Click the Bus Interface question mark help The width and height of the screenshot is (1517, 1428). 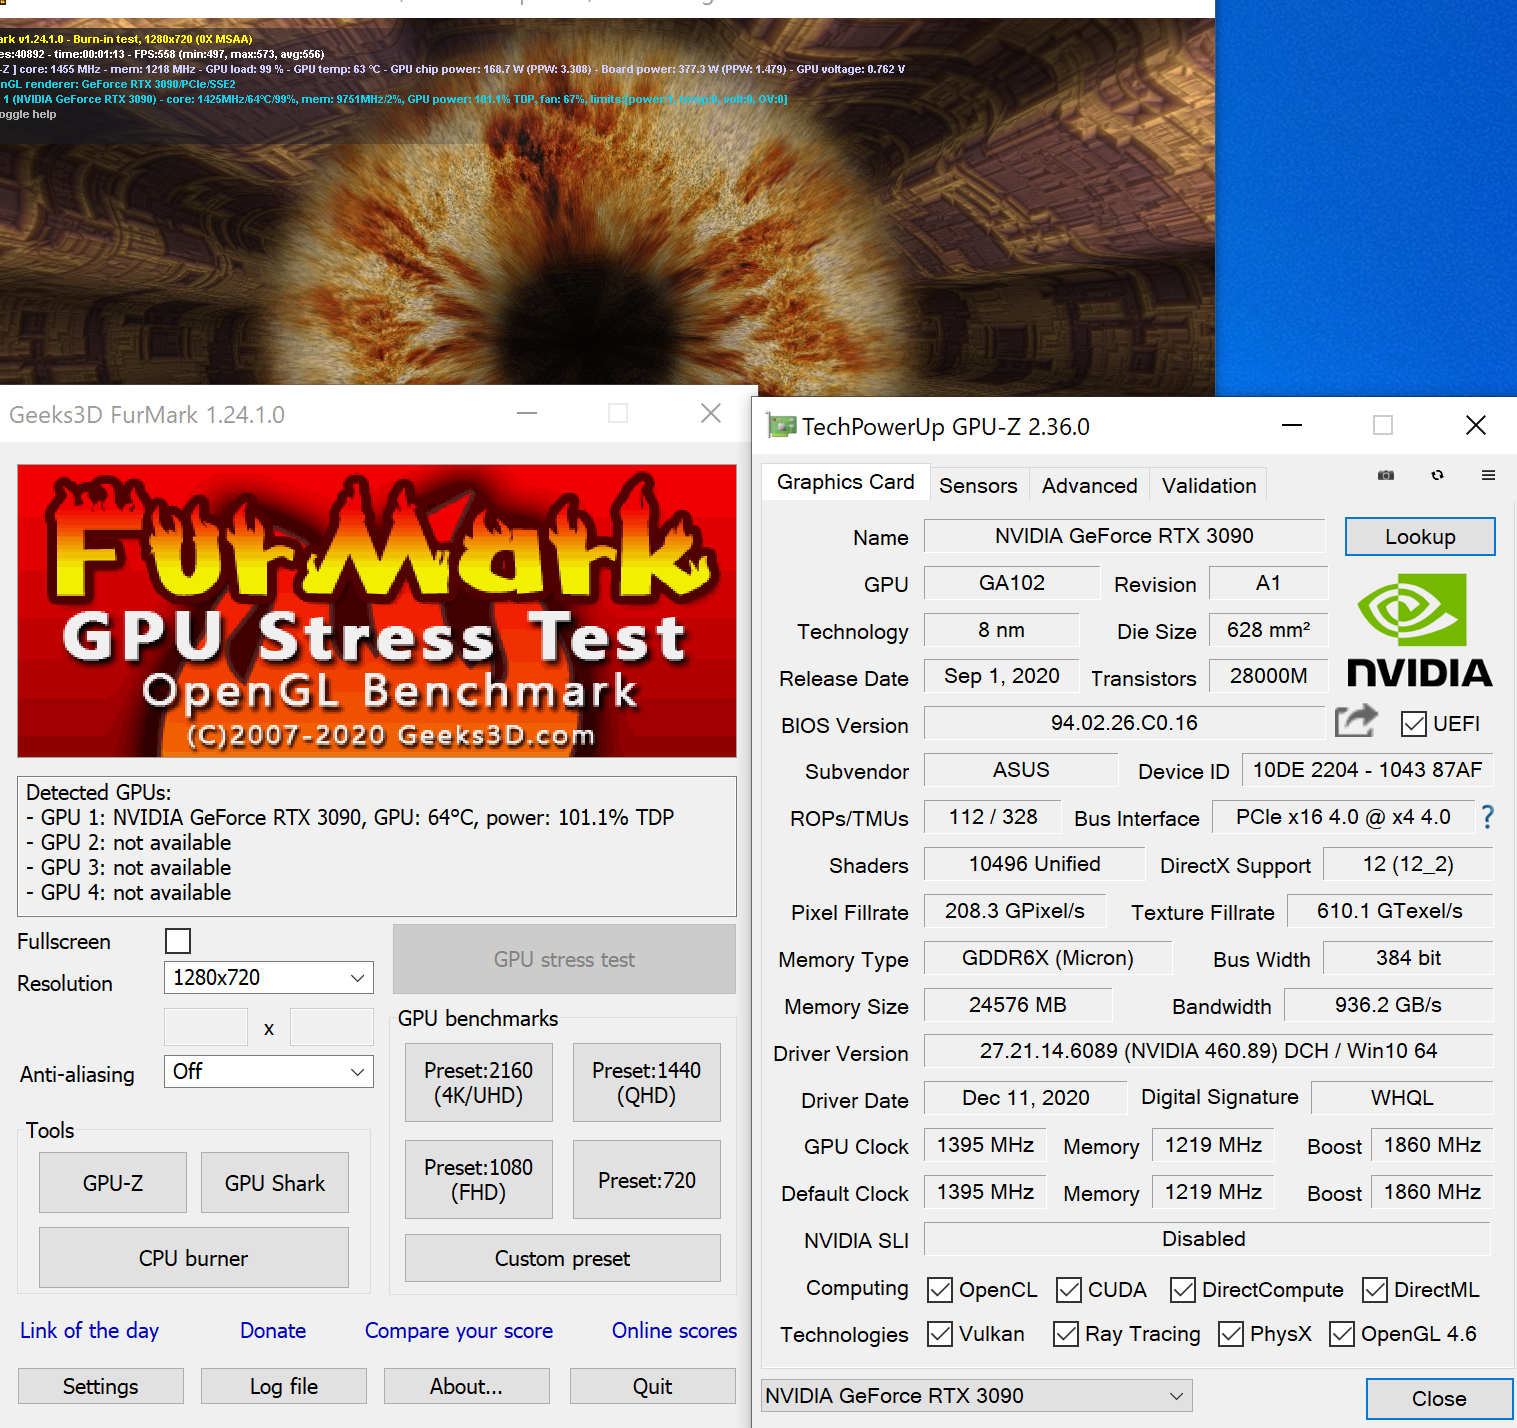[1488, 817]
